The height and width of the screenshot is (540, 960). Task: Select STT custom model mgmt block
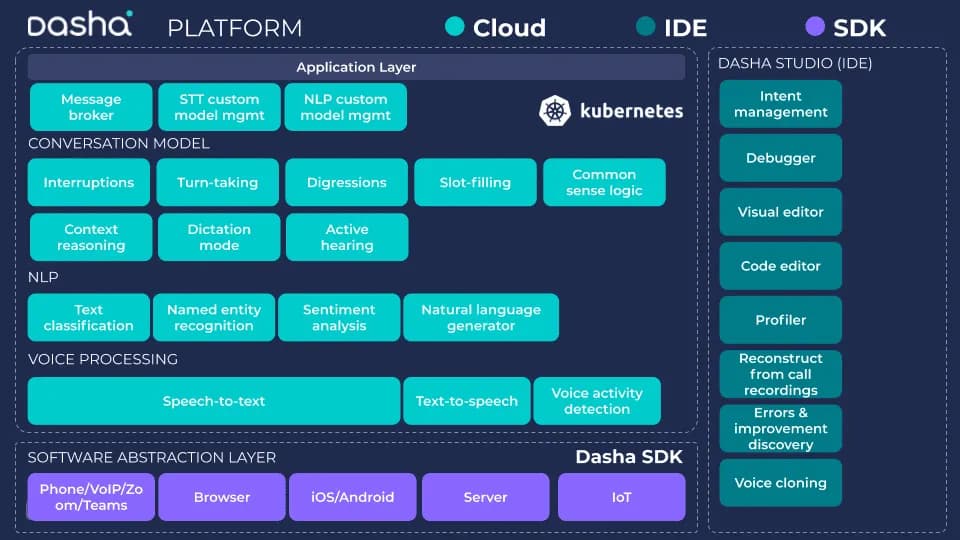[219, 107]
